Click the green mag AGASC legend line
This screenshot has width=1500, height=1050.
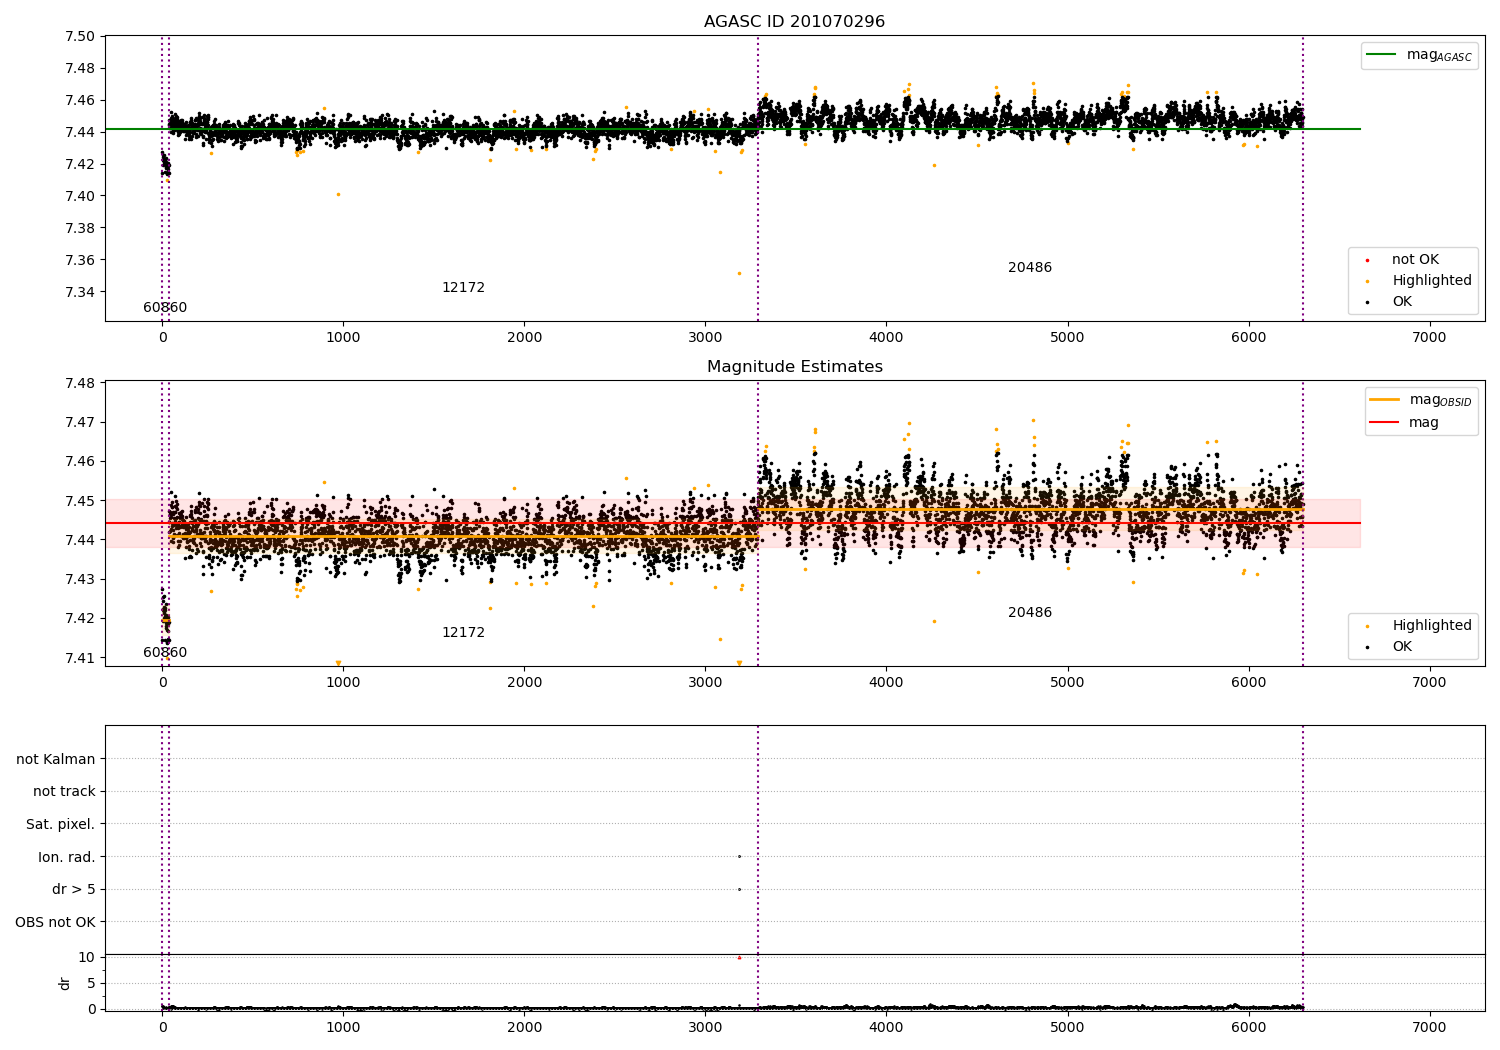coord(1384,55)
